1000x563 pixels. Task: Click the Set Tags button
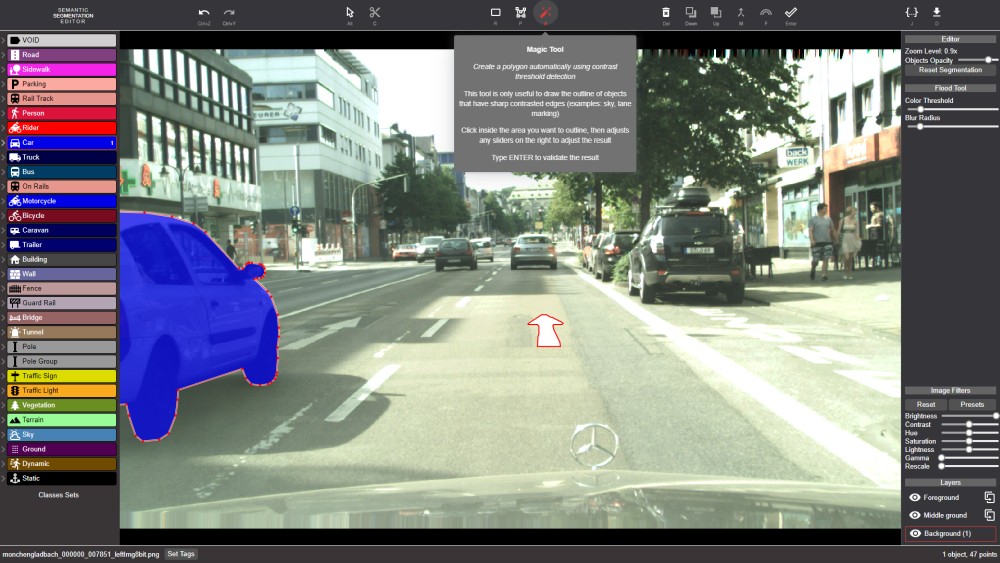coord(181,554)
